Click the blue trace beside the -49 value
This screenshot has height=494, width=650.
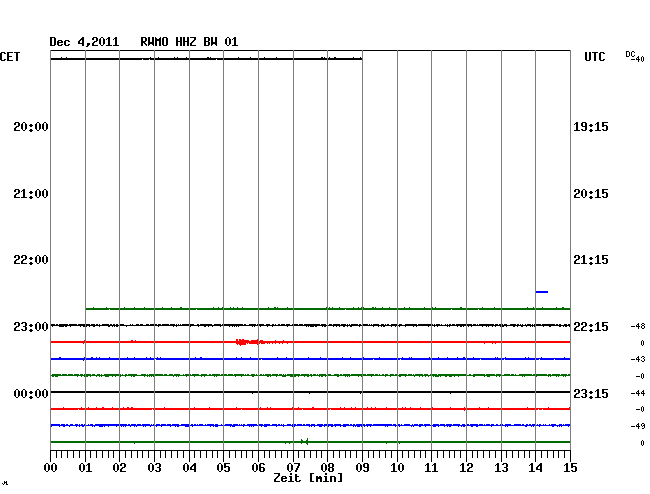pos(310,425)
